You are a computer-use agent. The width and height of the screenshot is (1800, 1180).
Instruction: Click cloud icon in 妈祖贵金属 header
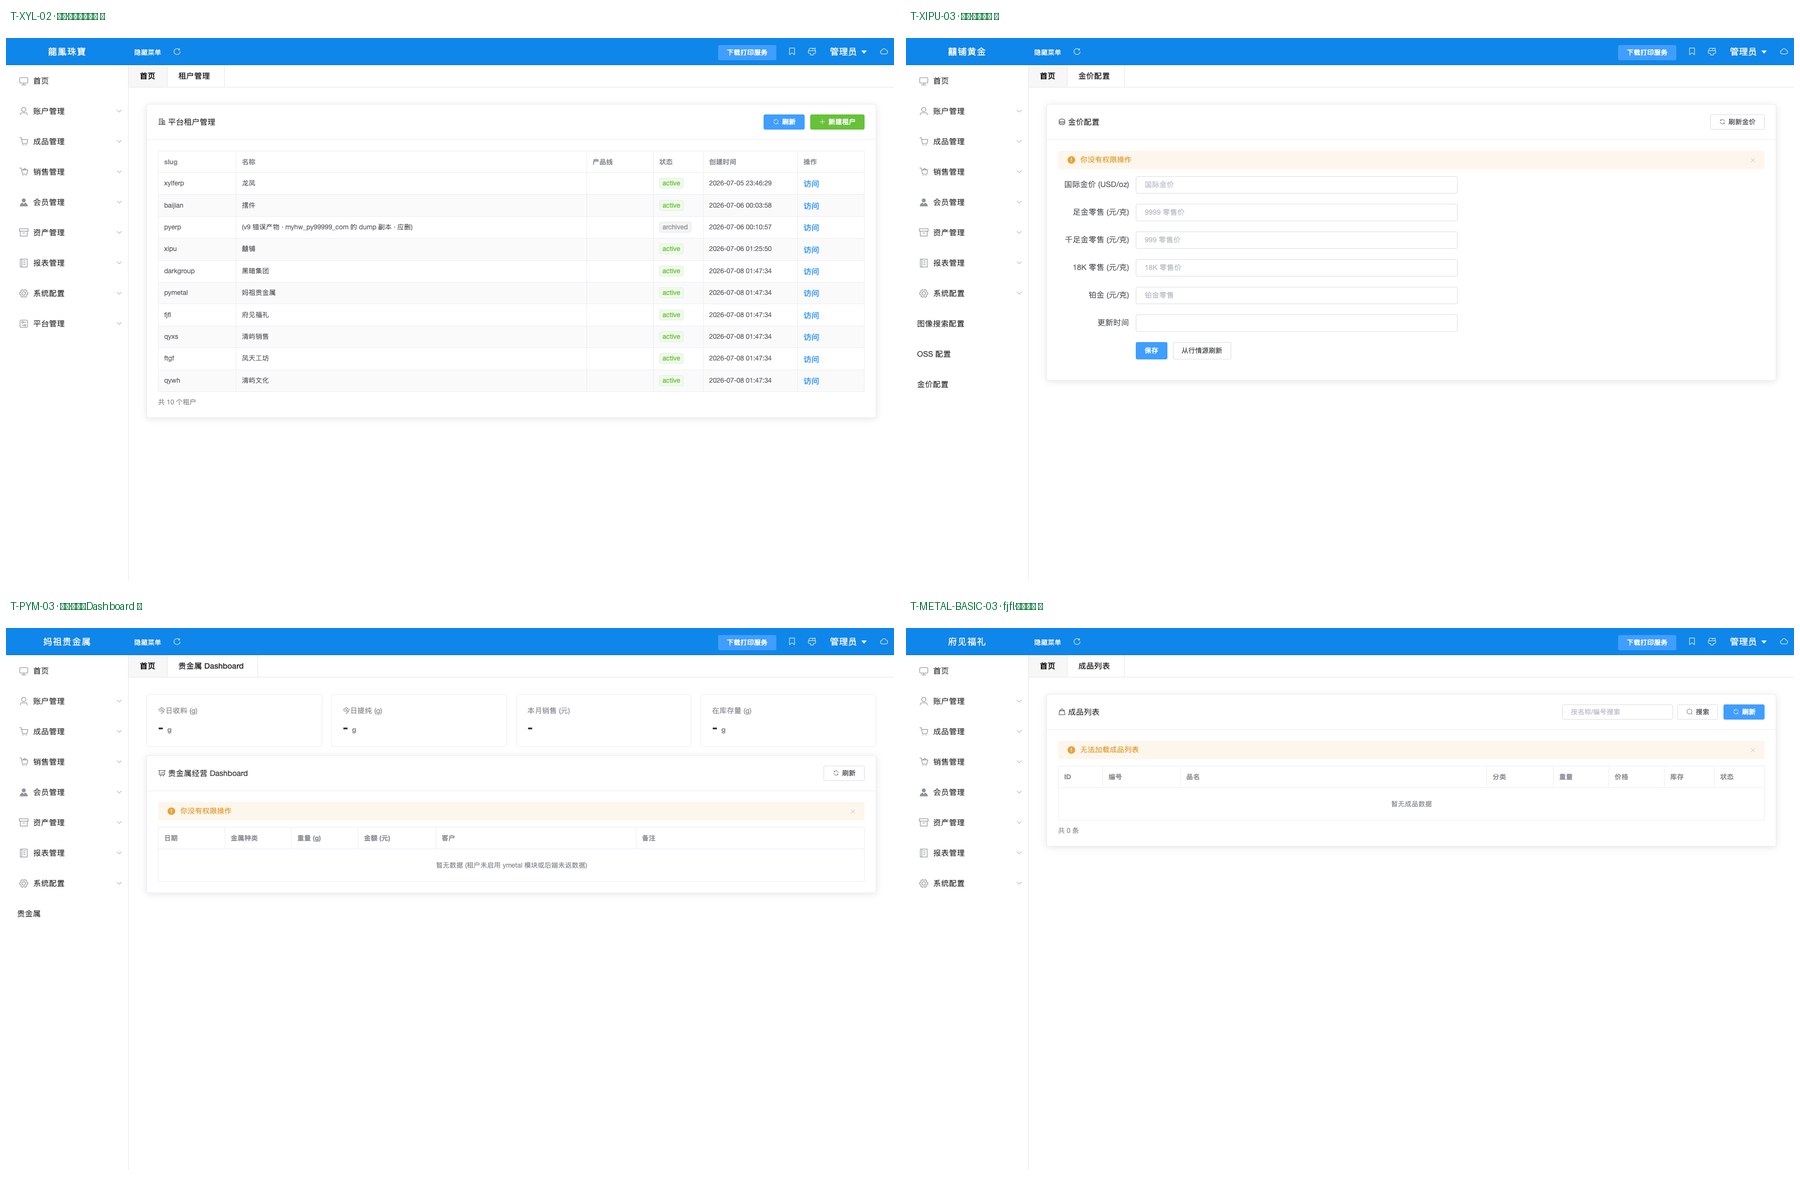pos(884,642)
